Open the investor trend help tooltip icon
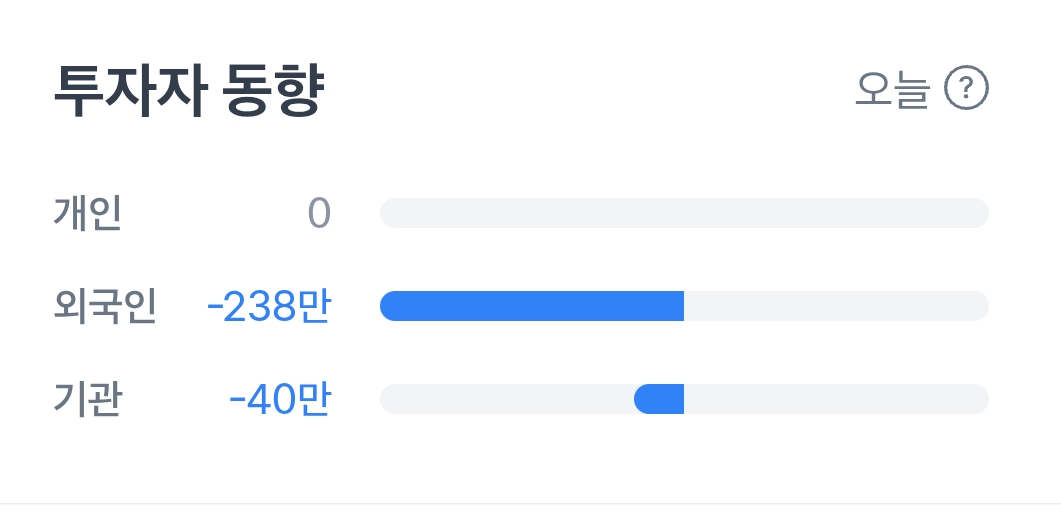This screenshot has height=519, width=1061. pos(966,91)
